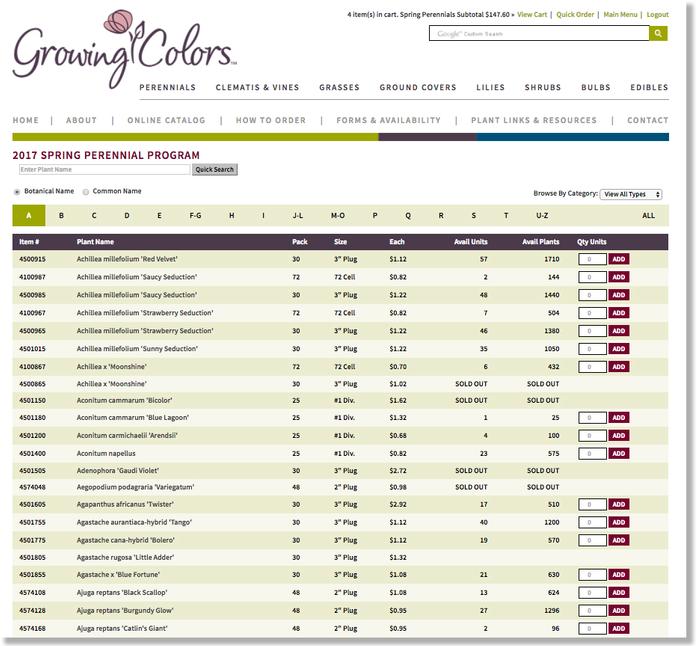
Task: Switch to letter C tab
Action: [94, 216]
